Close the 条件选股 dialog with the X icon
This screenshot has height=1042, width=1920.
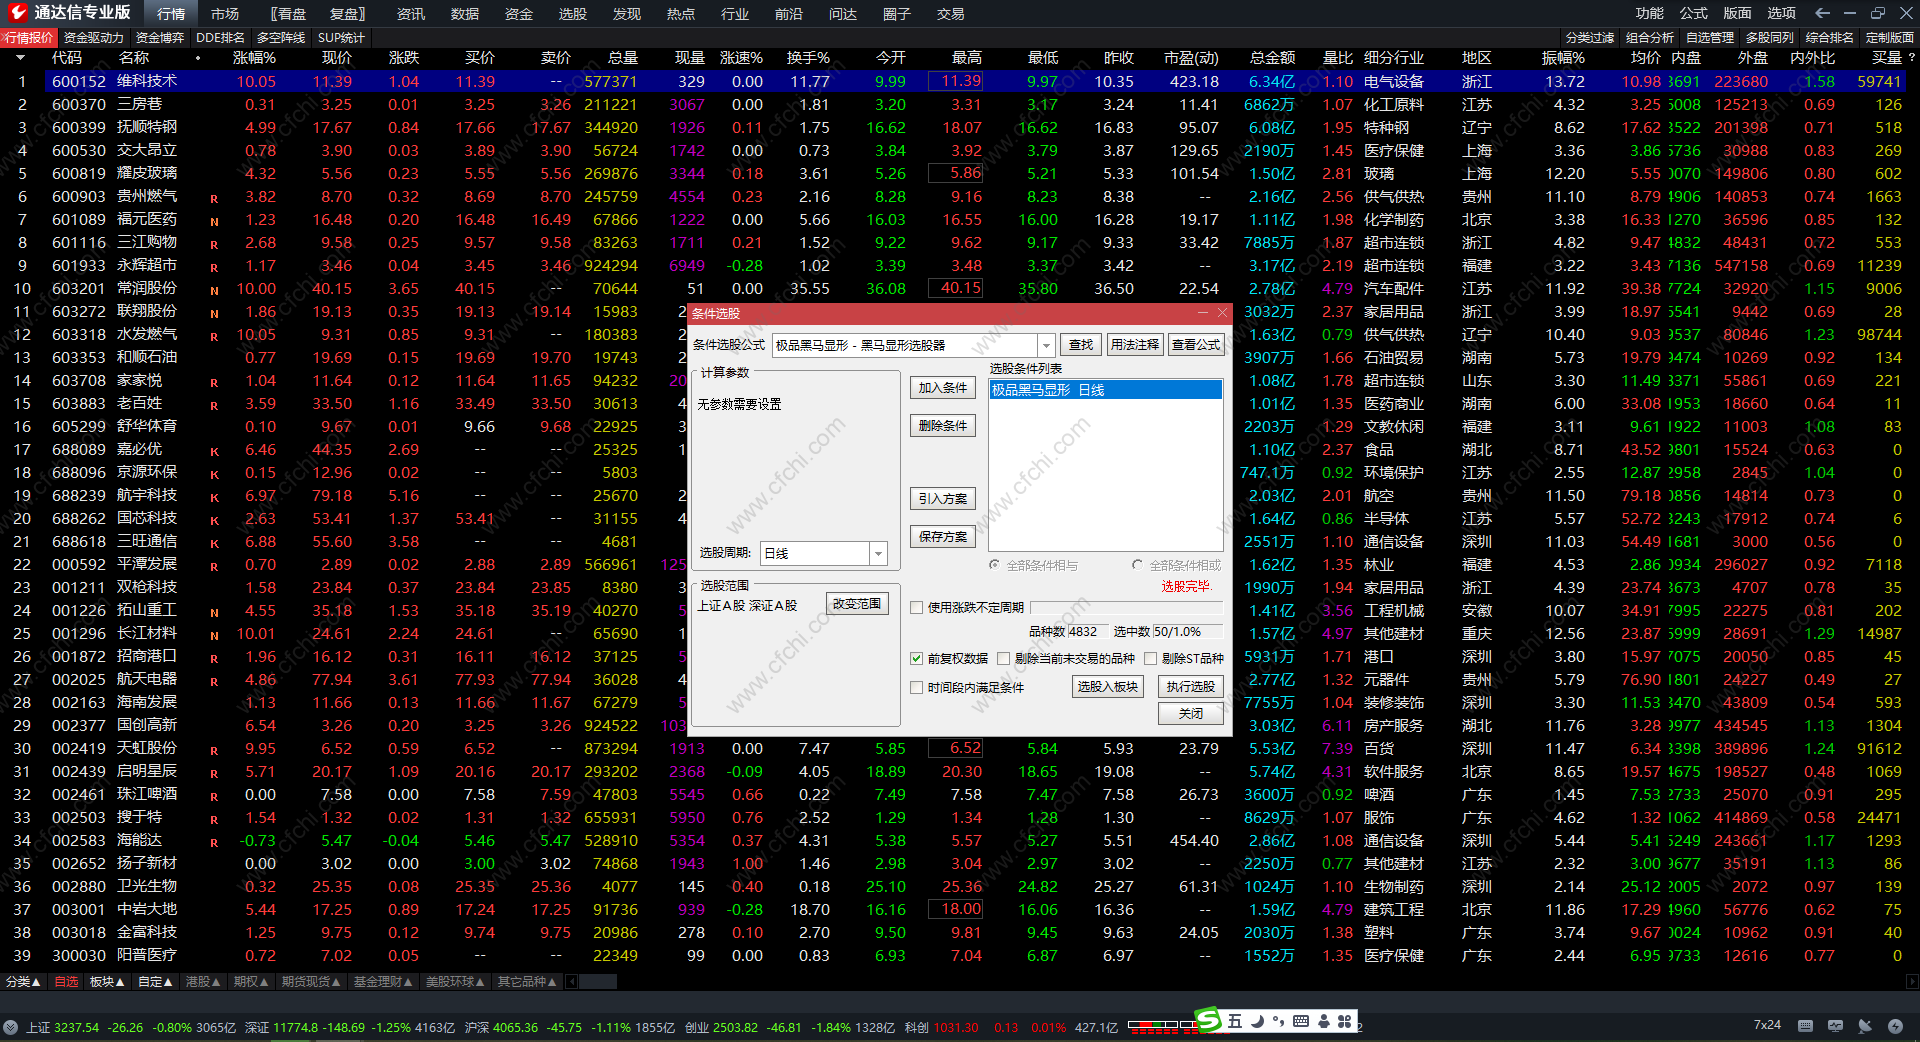1222,313
